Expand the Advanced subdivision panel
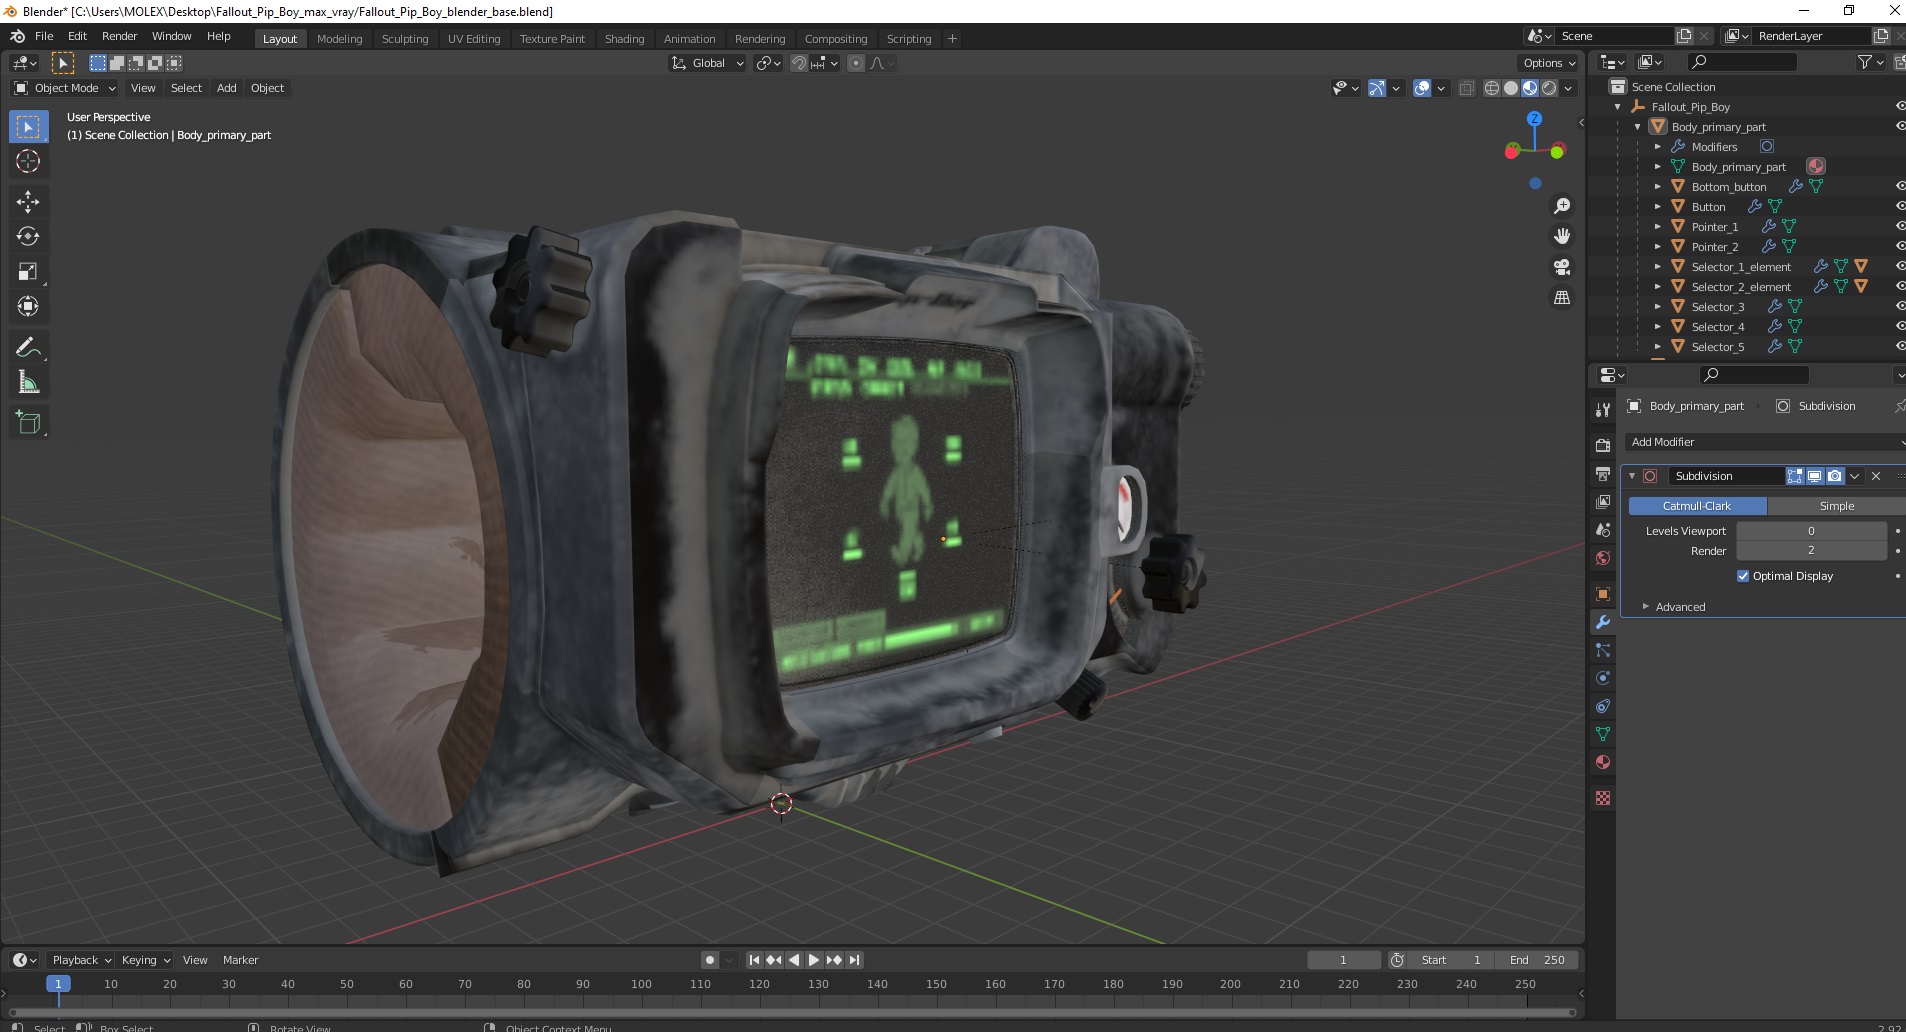The width and height of the screenshot is (1906, 1032). click(x=1680, y=607)
